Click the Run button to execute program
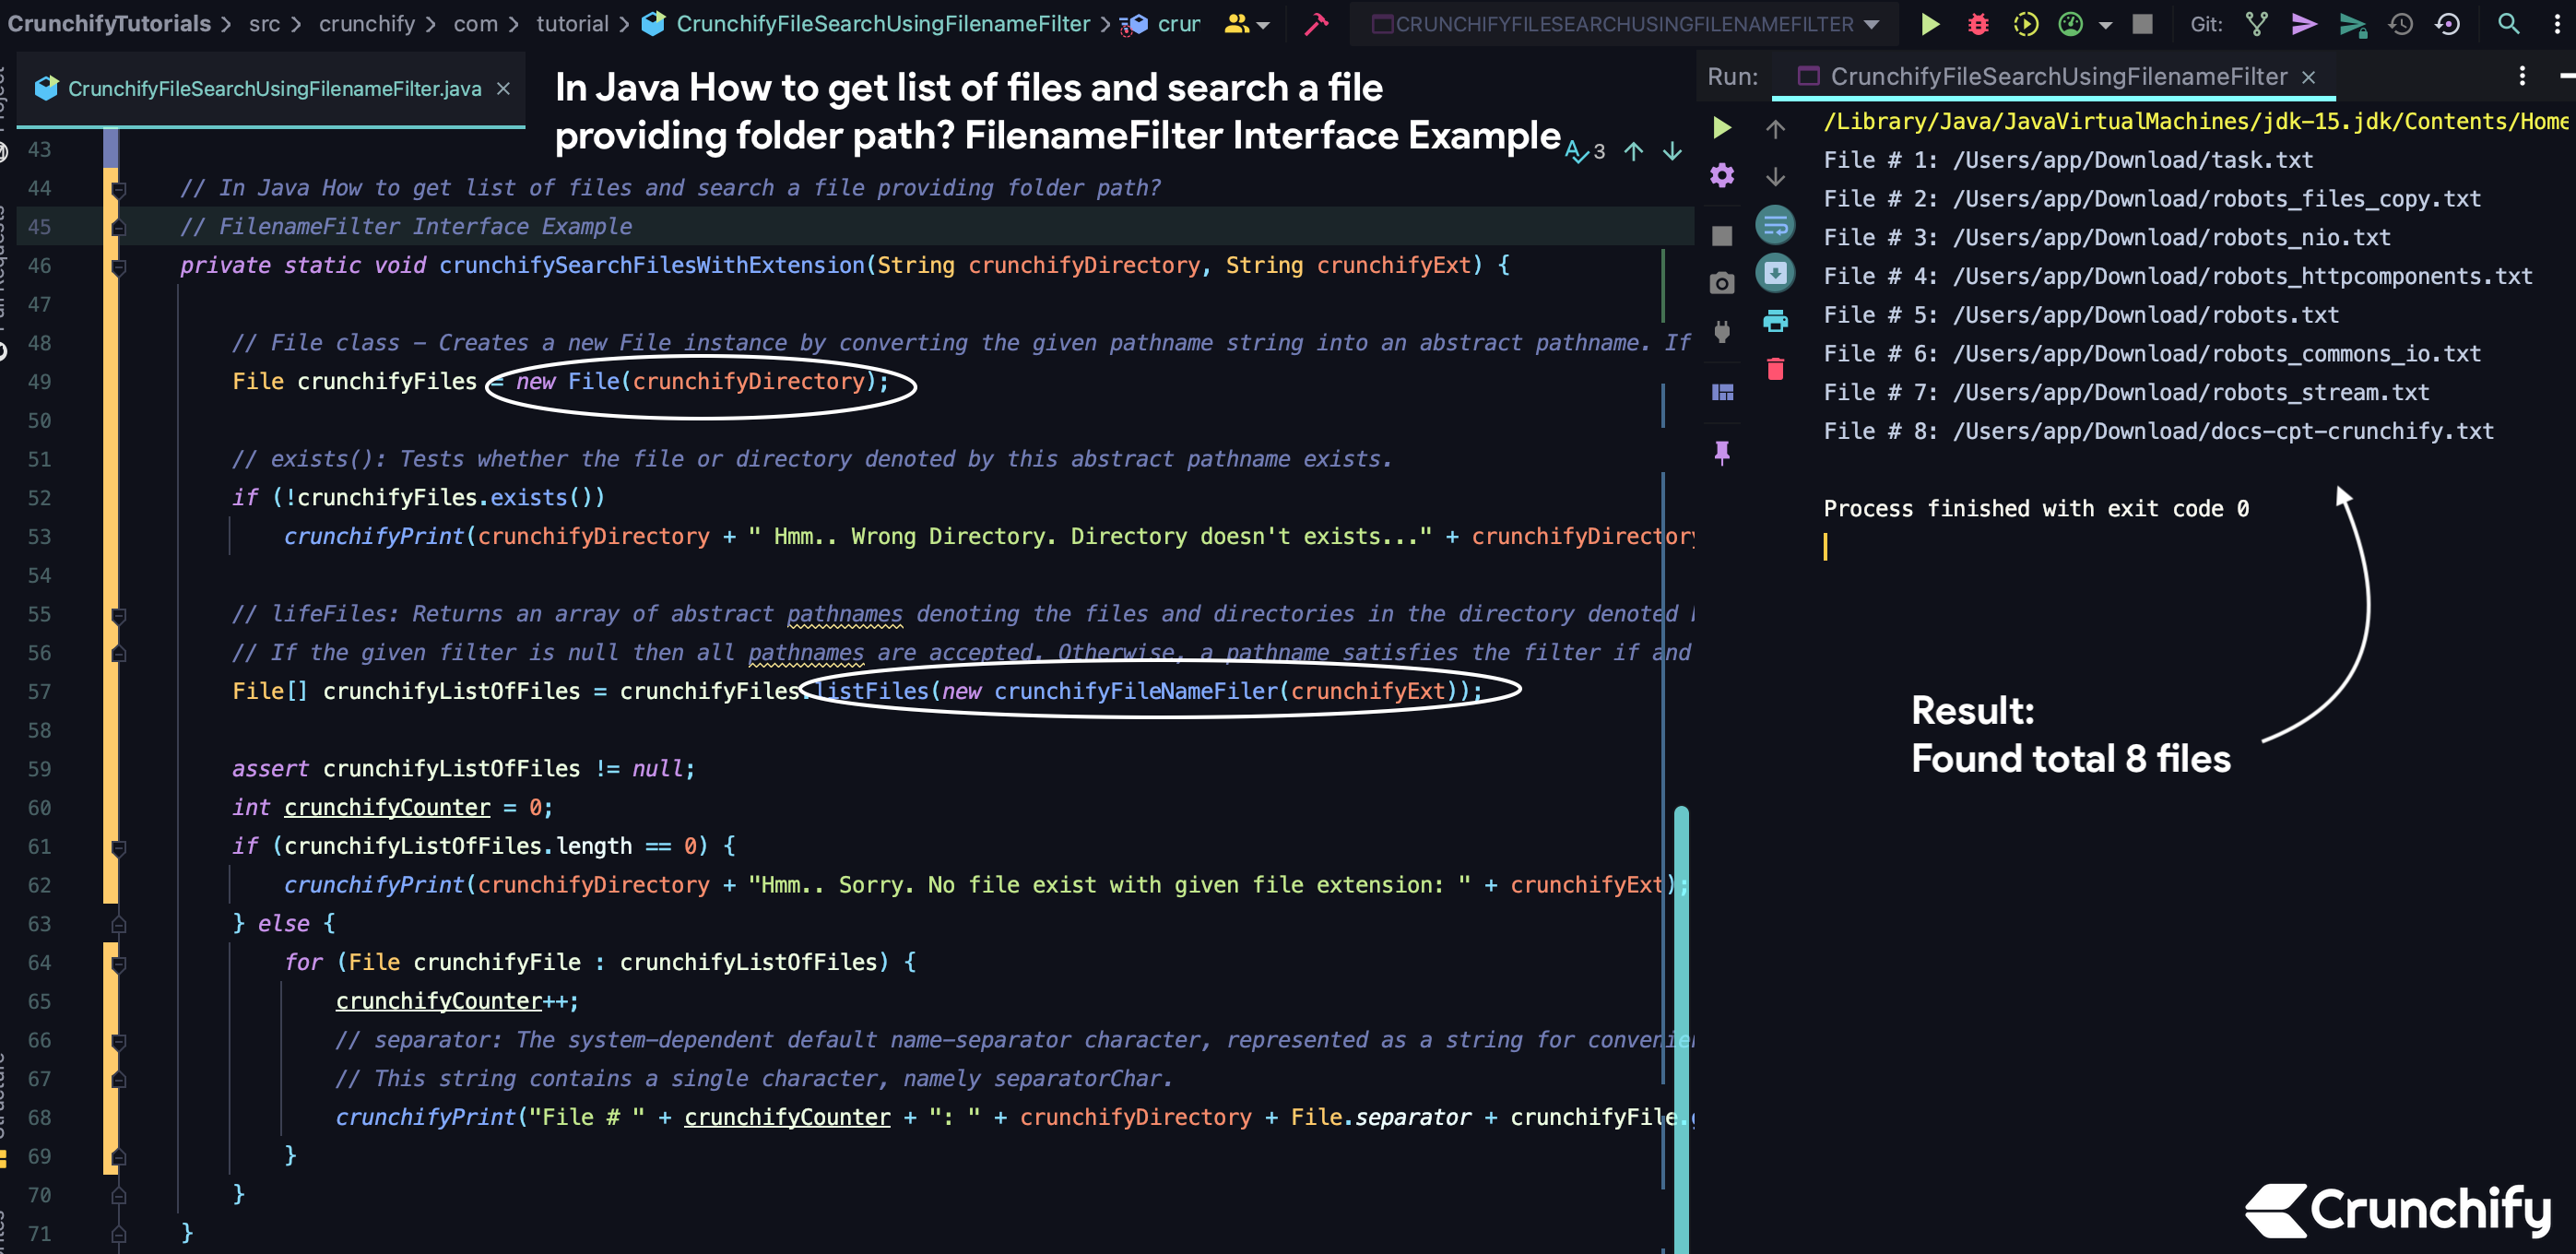2576x1254 pixels. click(x=1927, y=23)
